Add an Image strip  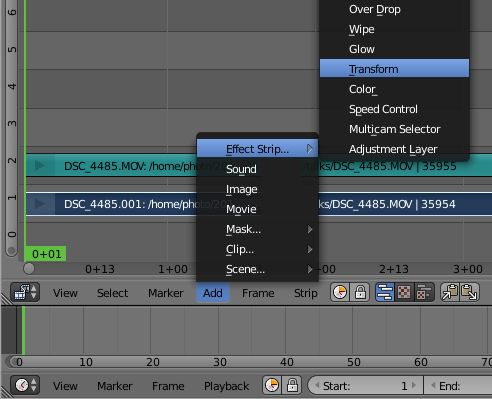pyautogui.click(x=257, y=189)
